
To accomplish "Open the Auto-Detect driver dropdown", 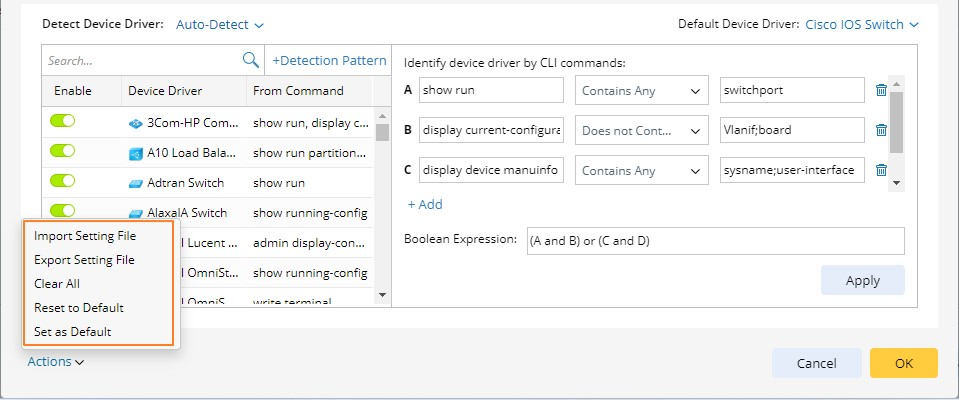I will [220, 24].
